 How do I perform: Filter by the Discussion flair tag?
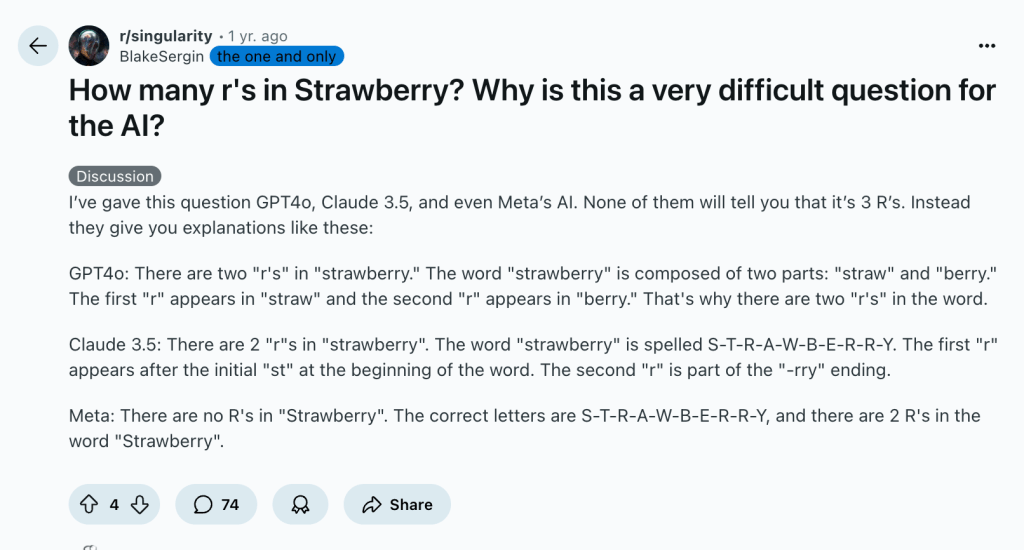tap(115, 176)
